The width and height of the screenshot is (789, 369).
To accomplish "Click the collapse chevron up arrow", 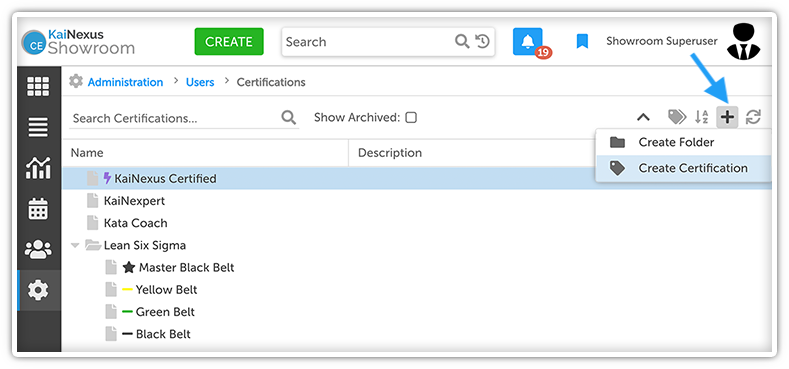I will (x=643, y=118).
